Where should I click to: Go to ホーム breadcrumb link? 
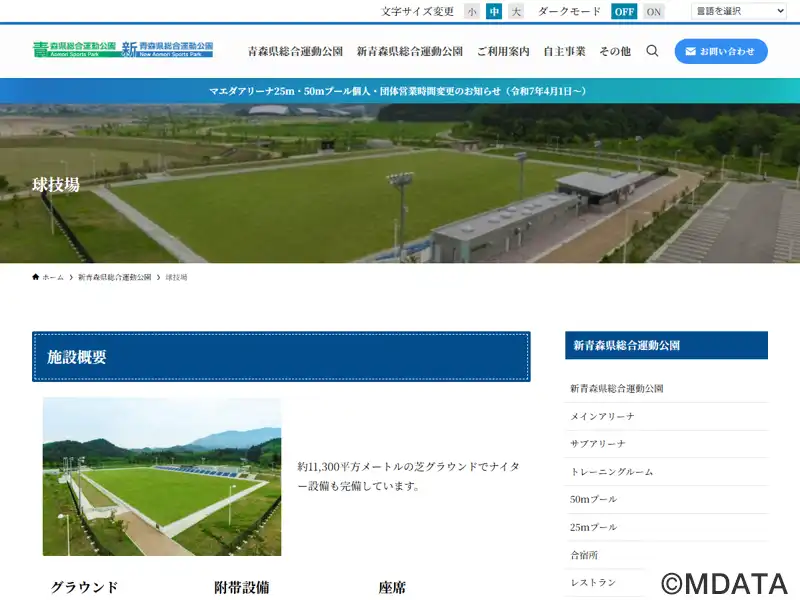pos(53,277)
